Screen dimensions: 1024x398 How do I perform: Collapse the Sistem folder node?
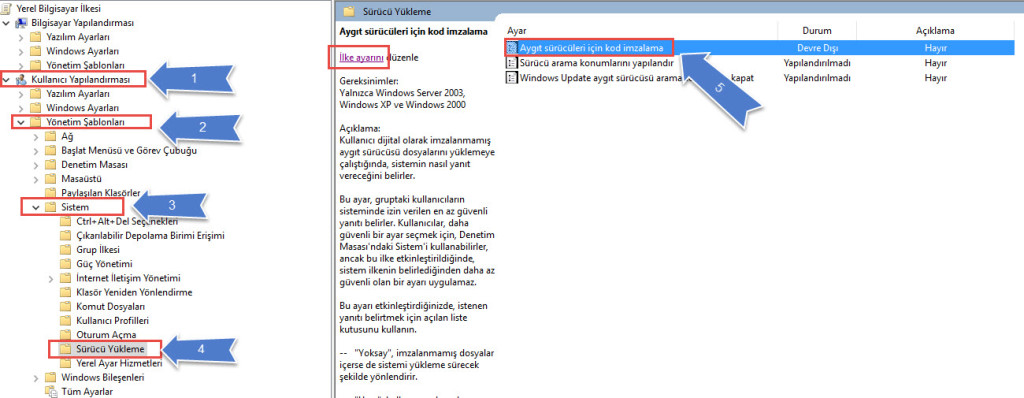point(37,207)
